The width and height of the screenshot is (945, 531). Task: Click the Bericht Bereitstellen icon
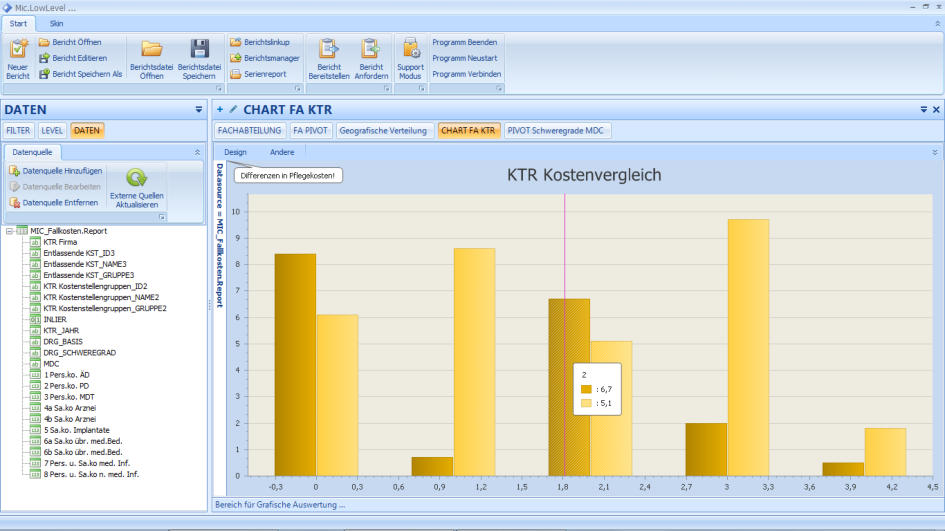pyautogui.click(x=329, y=49)
